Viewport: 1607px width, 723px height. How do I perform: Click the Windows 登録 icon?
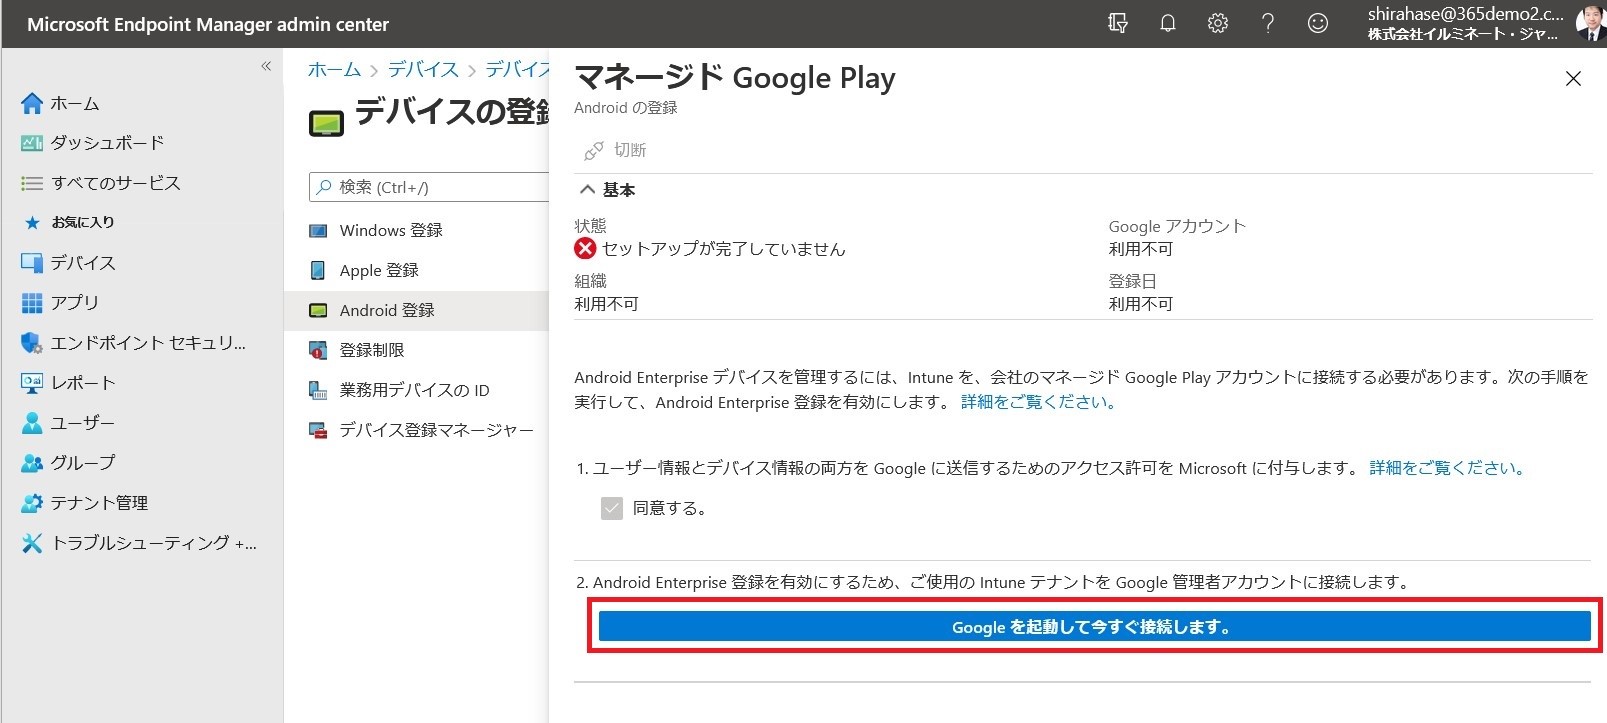tap(318, 231)
